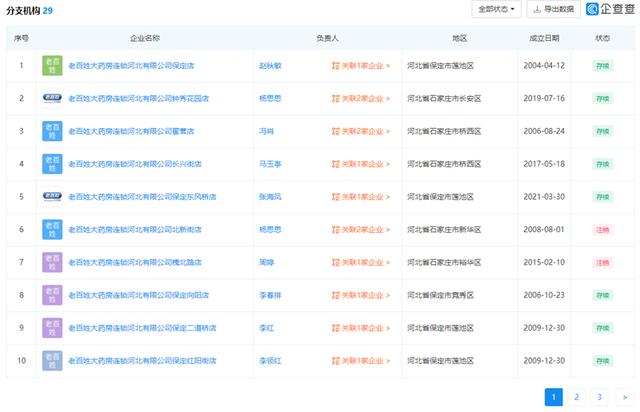Click the 导出数据 export data button

(x=553, y=9)
